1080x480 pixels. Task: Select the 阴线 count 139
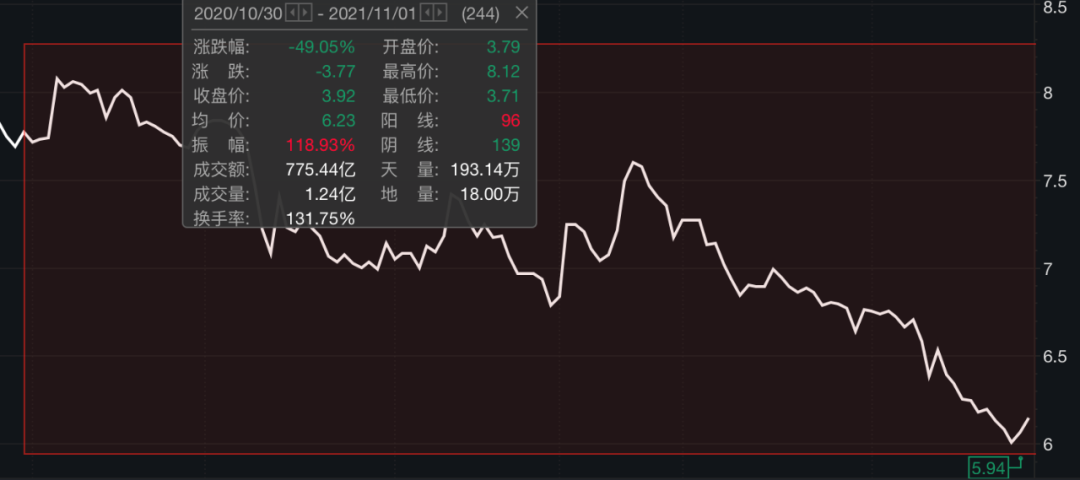point(504,145)
